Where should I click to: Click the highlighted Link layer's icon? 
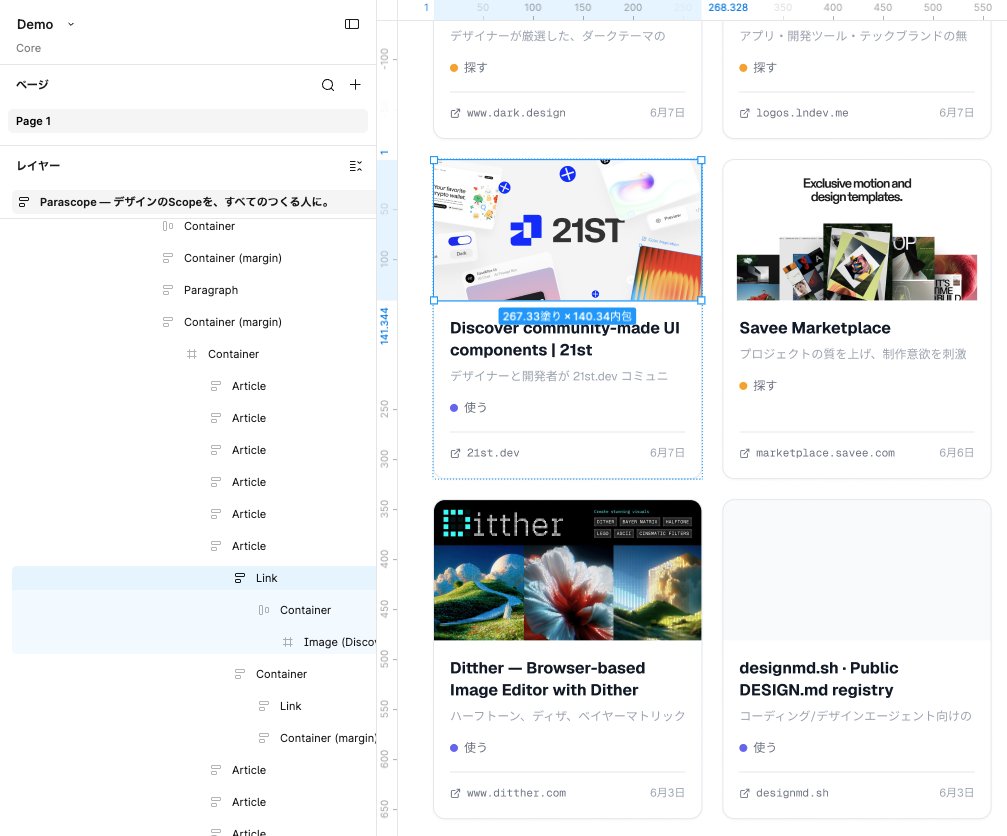[240, 578]
